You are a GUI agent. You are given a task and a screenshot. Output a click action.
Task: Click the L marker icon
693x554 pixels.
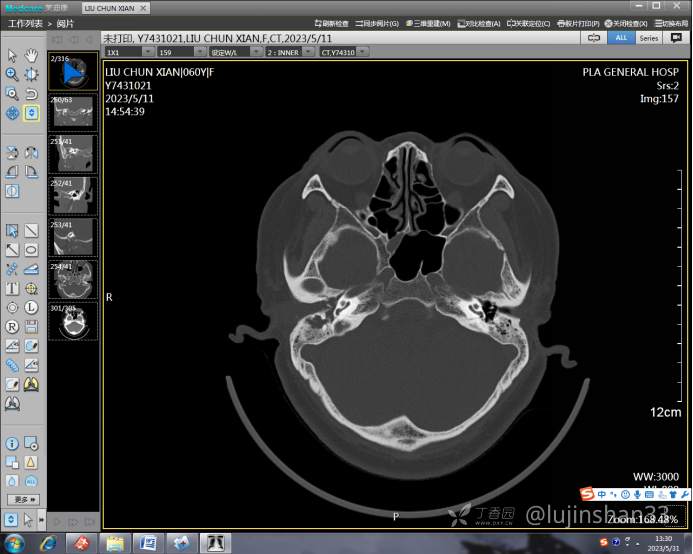tap(31, 308)
